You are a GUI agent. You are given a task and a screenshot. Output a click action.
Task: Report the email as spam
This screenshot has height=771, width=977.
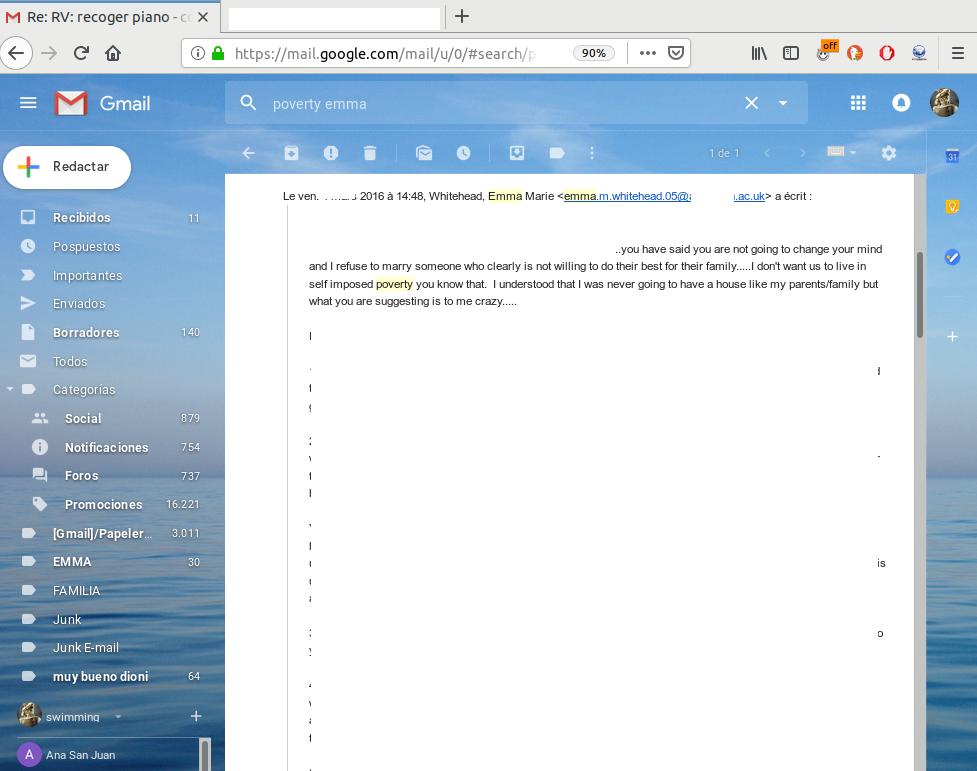pyautogui.click(x=331, y=153)
